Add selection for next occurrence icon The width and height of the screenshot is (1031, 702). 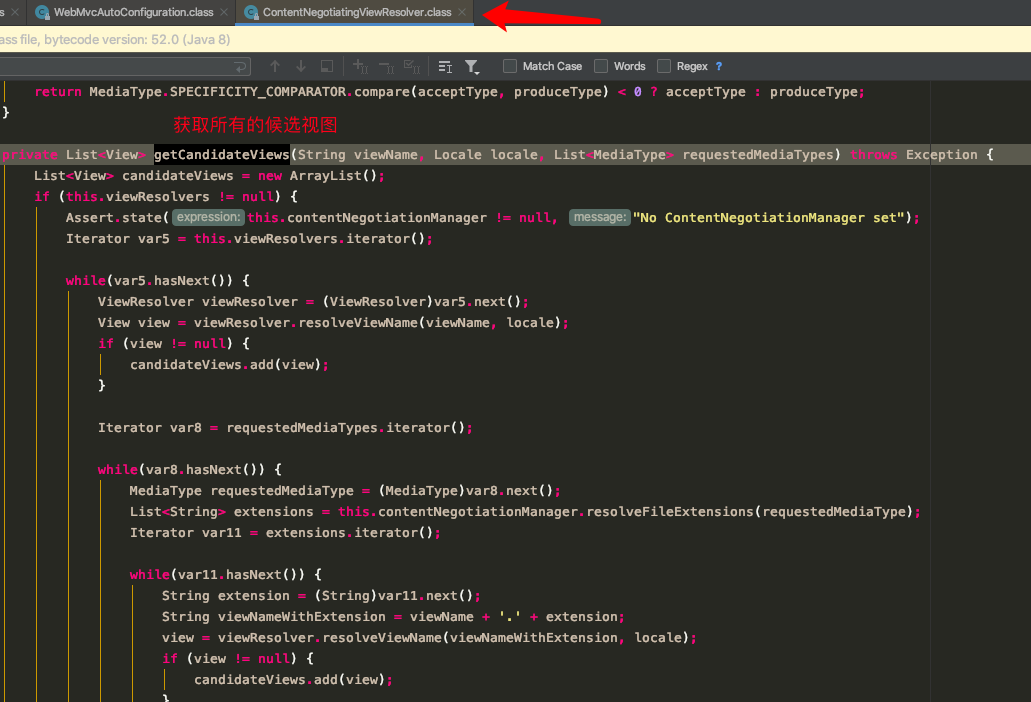coord(360,66)
